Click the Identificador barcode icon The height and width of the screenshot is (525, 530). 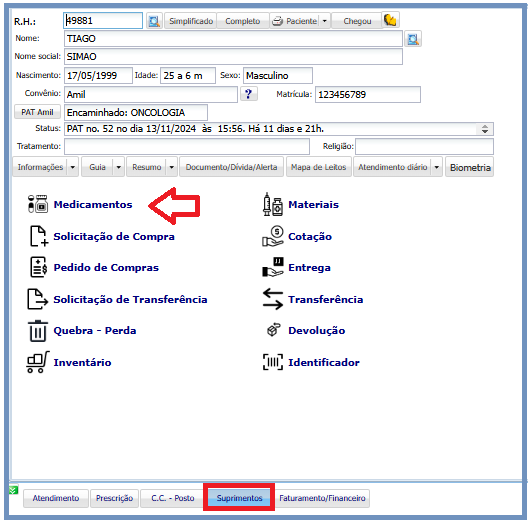pos(273,362)
